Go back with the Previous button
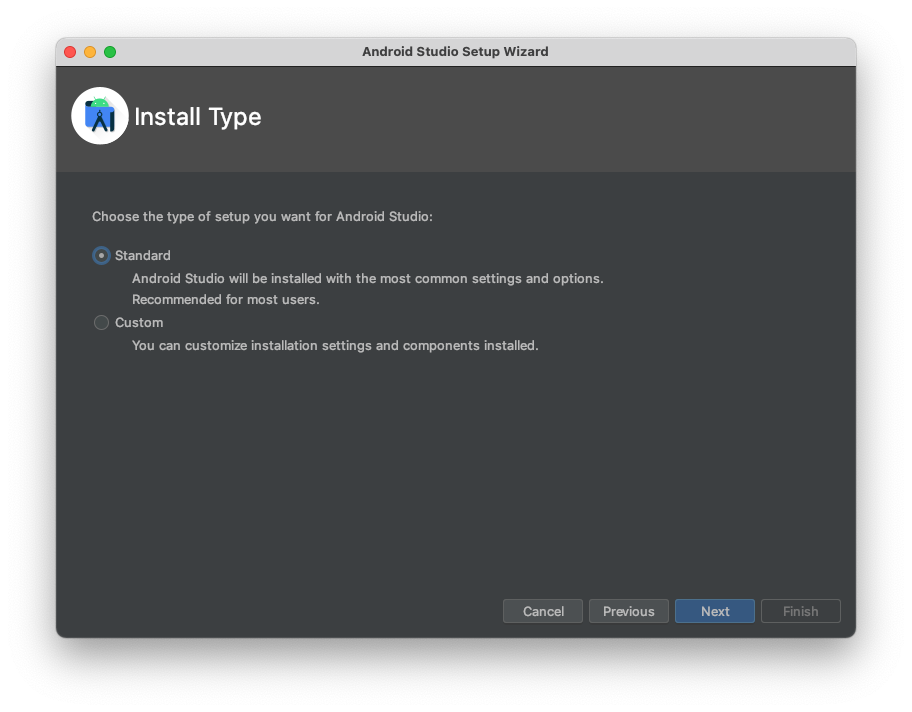Image resolution: width=912 pixels, height=712 pixels. 628,611
